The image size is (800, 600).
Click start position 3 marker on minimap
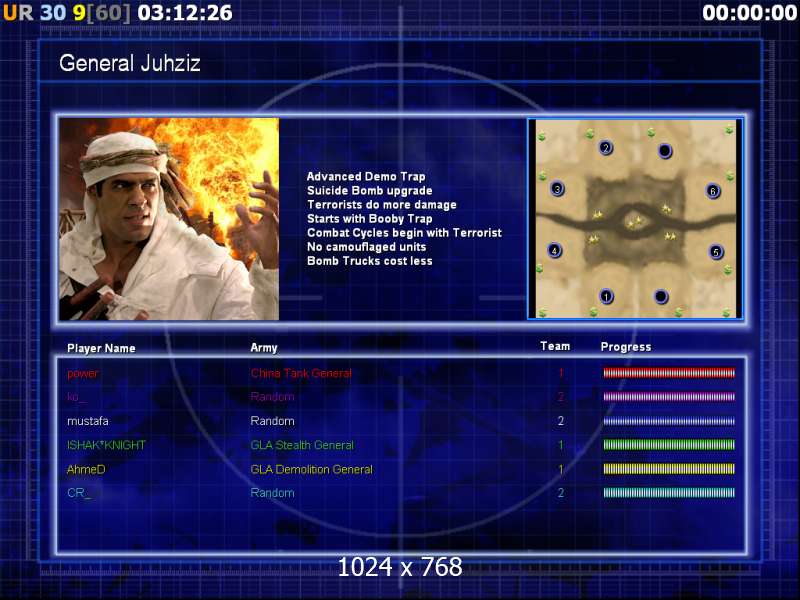click(557, 189)
